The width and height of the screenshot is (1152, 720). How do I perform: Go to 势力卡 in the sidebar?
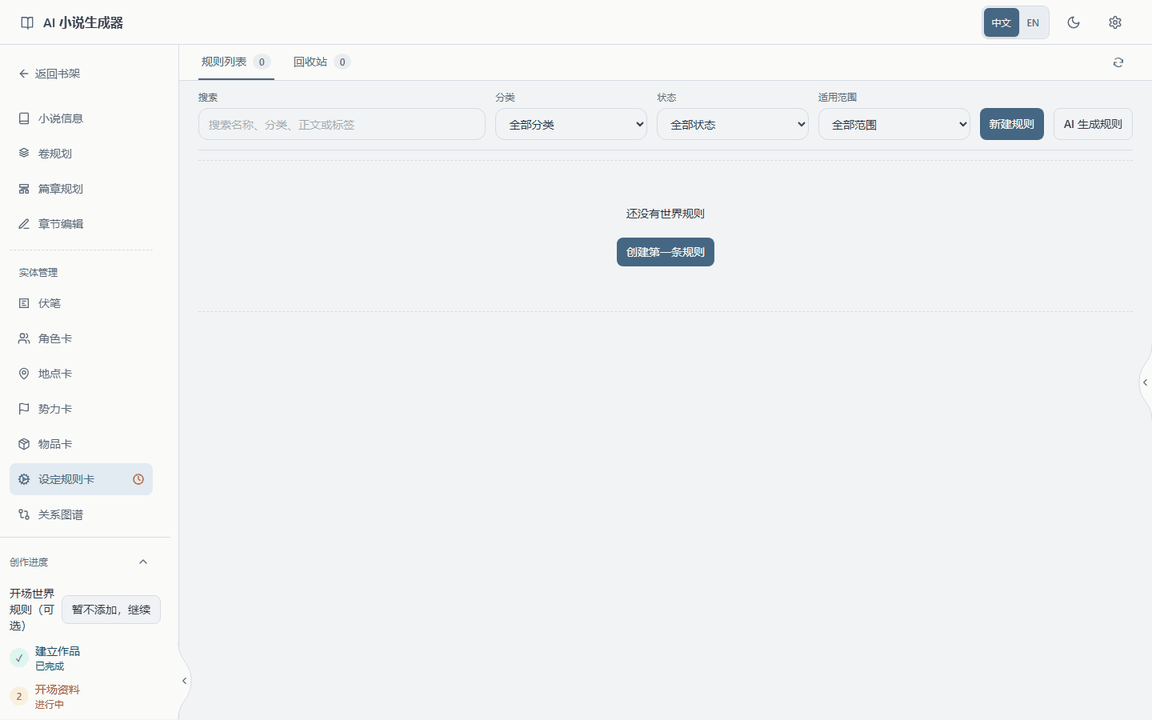(81, 409)
